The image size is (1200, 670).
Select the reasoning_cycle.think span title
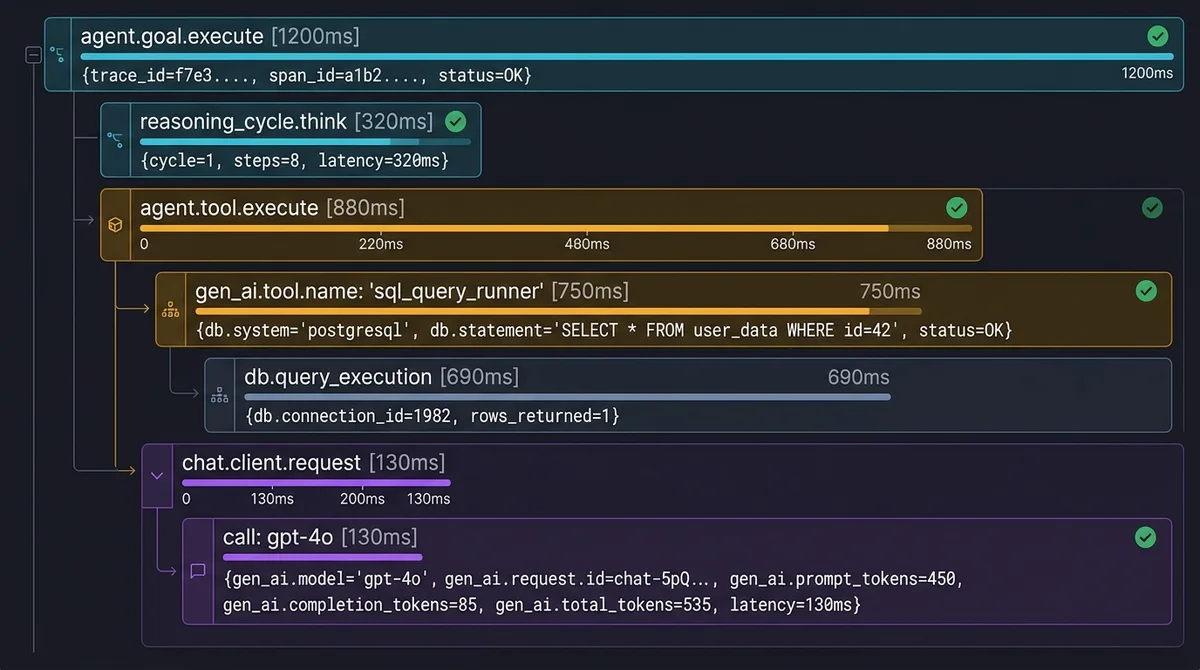(x=243, y=122)
